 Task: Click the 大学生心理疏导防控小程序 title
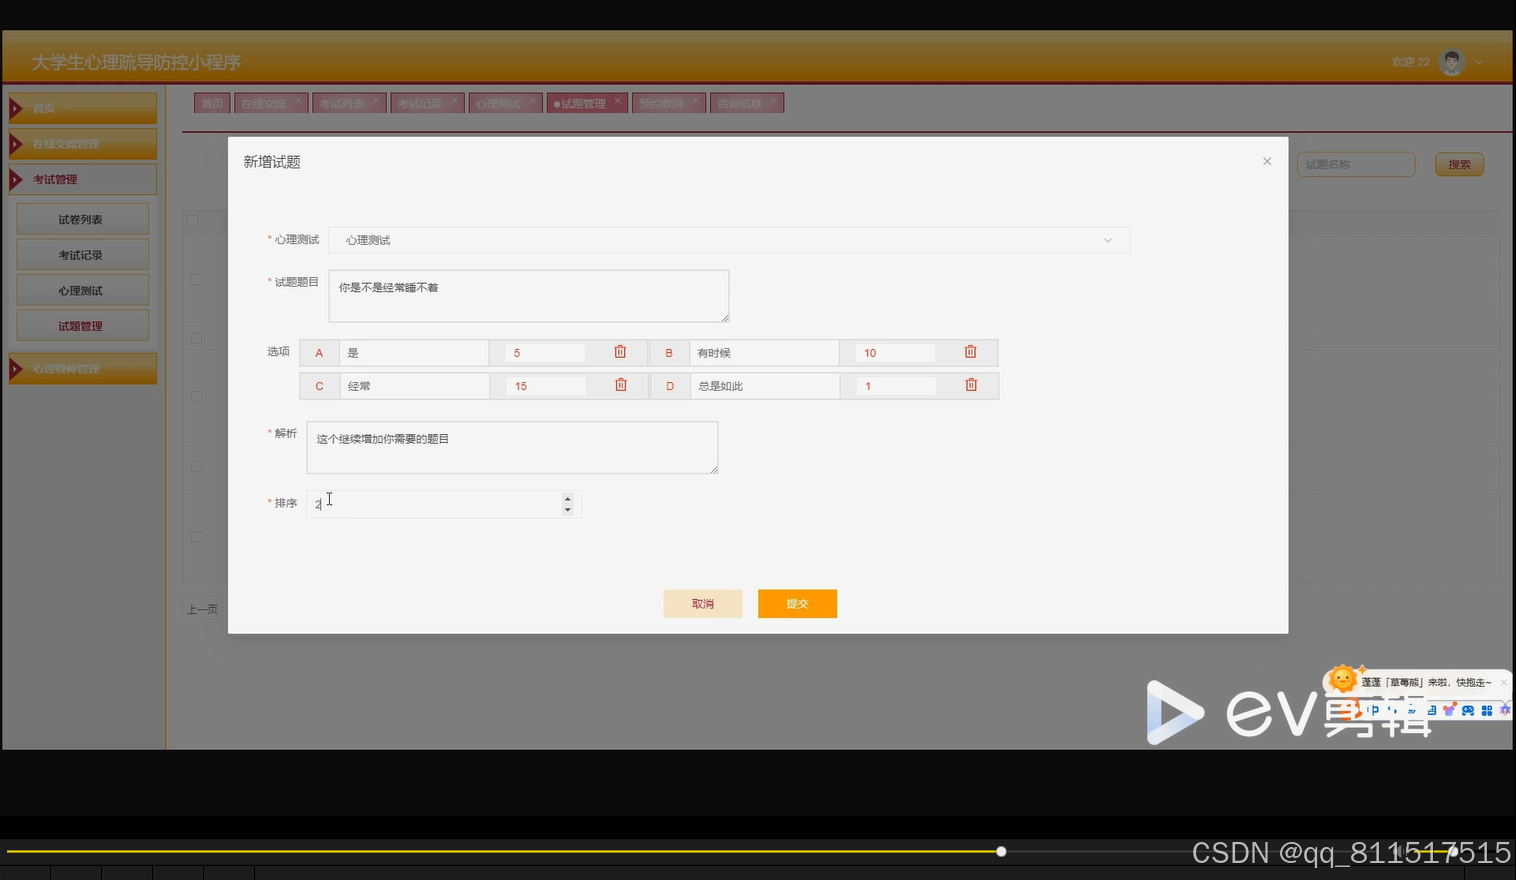tap(136, 62)
